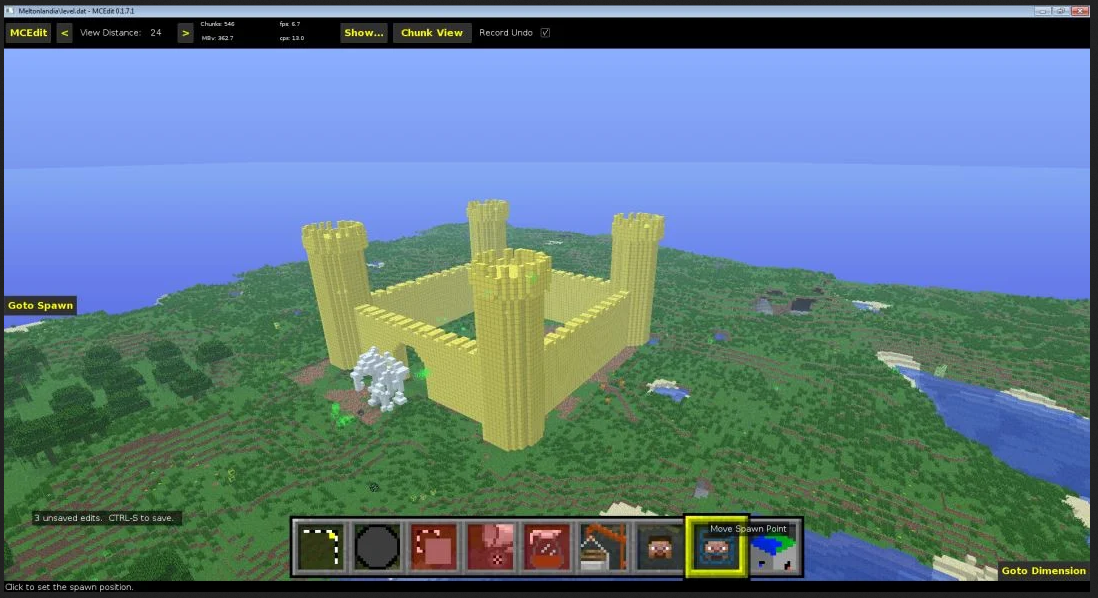Click the "View Distance:" label

click(111, 33)
